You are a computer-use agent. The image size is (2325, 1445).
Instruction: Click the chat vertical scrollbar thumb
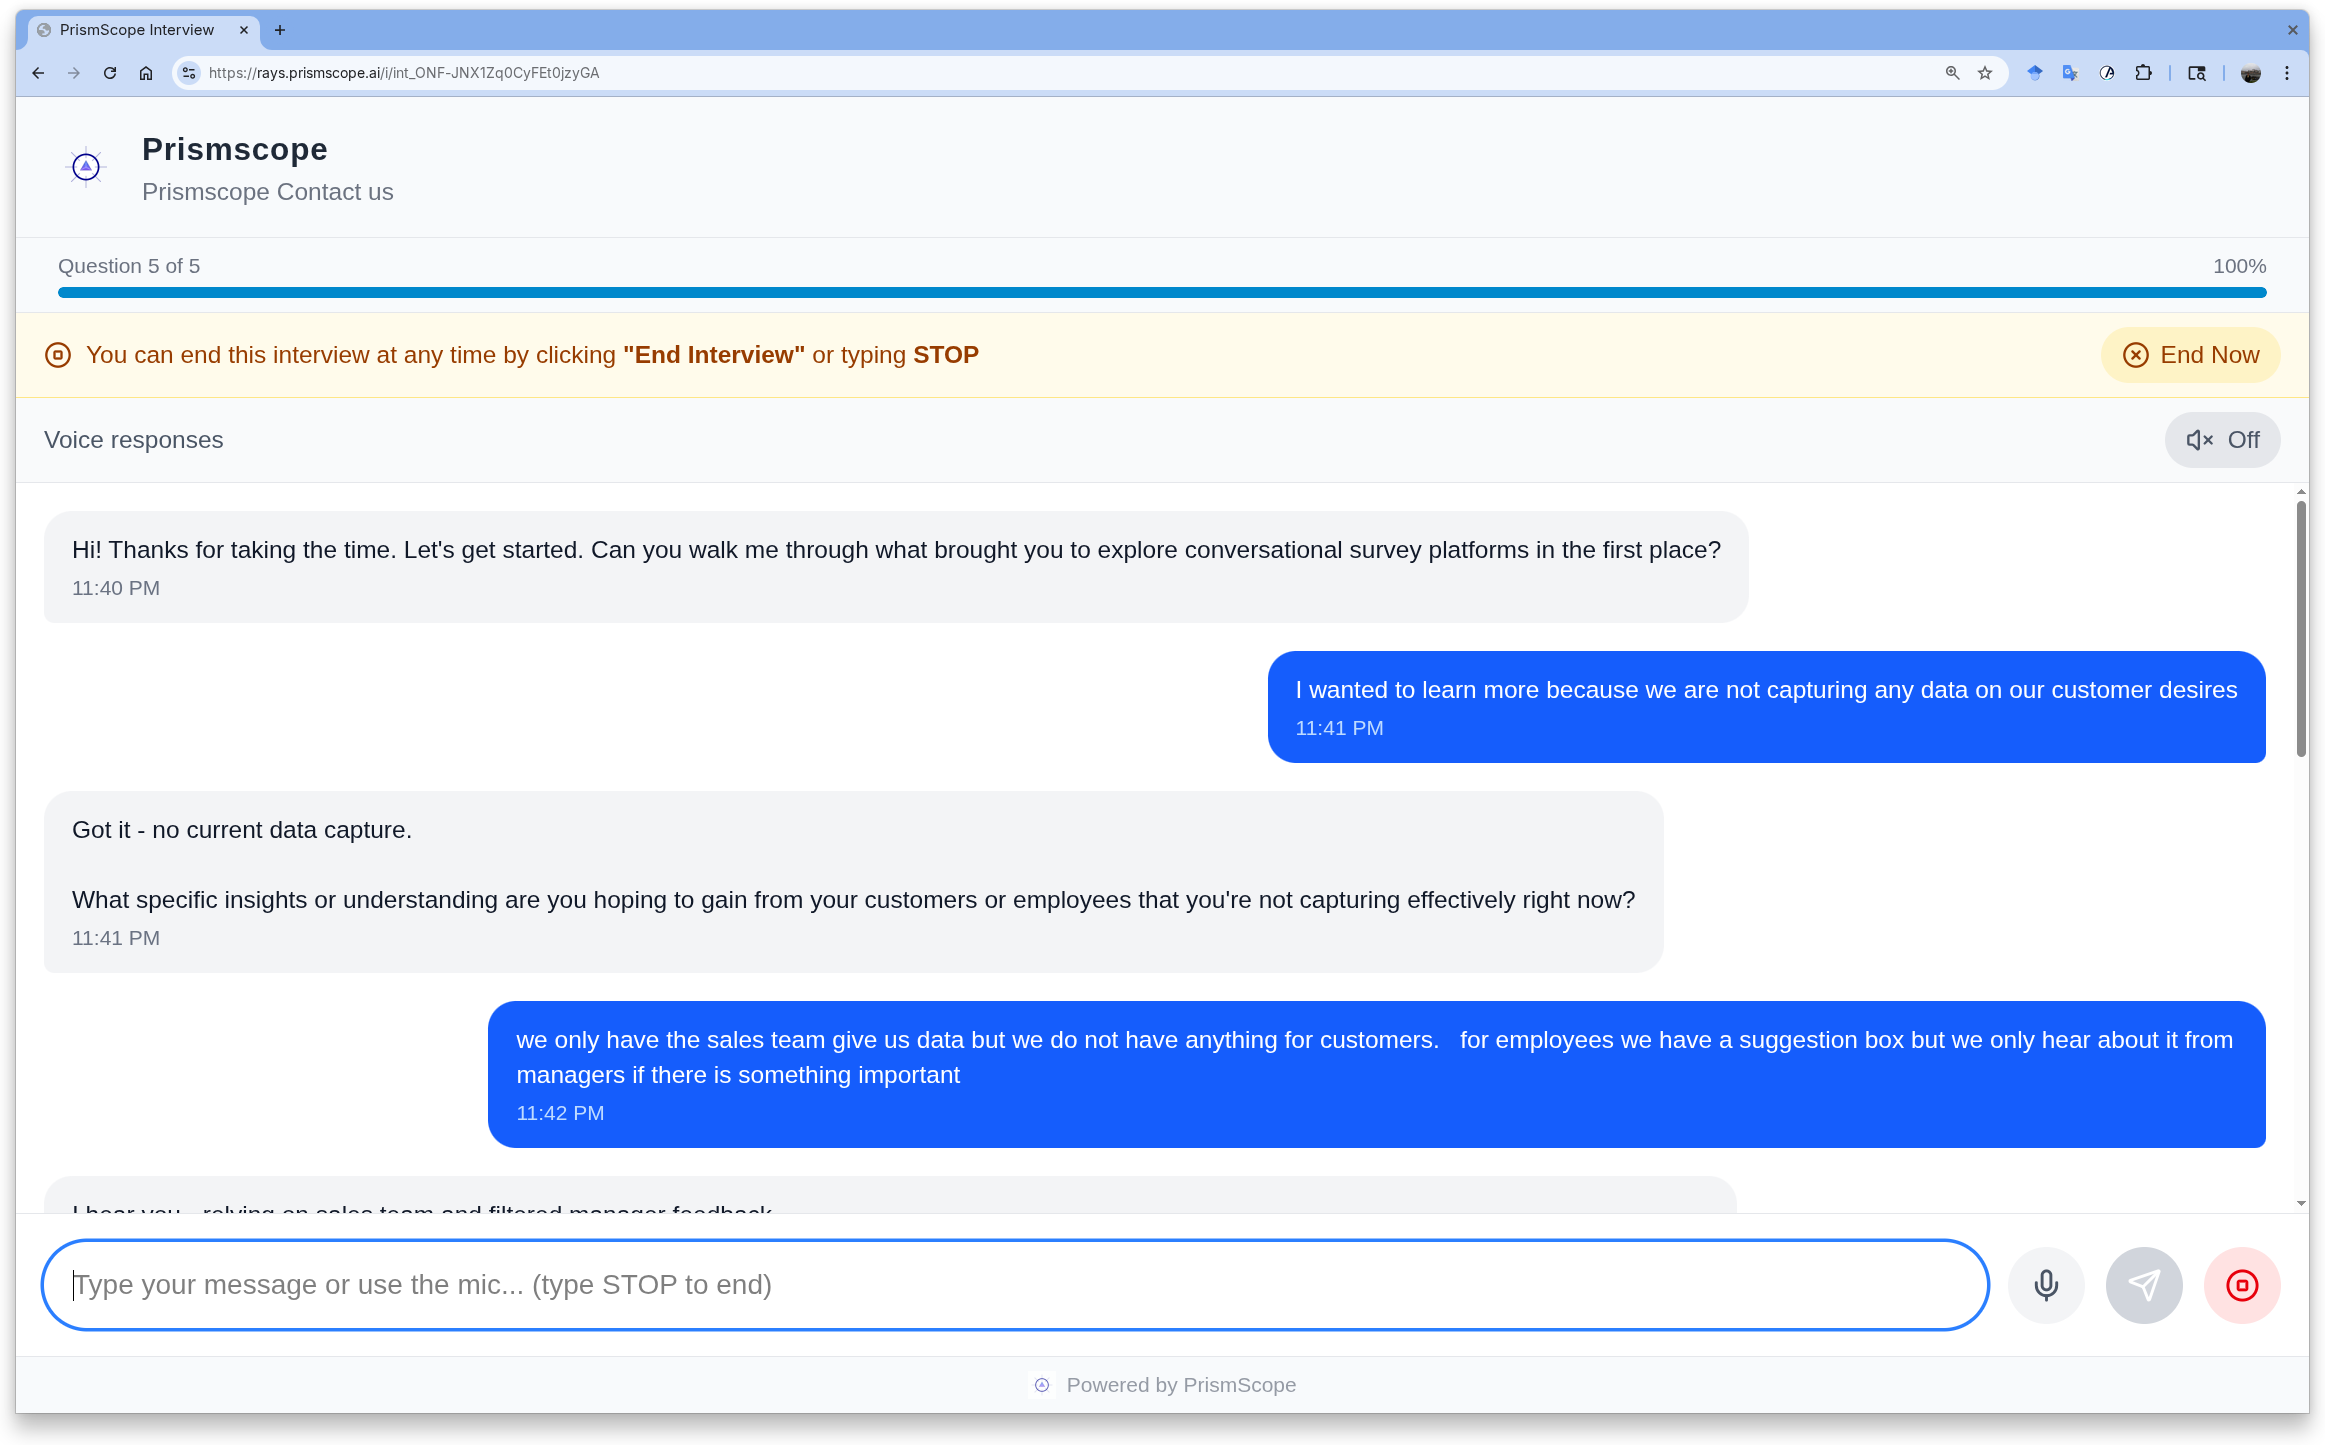pyautogui.click(x=2301, y=630)
